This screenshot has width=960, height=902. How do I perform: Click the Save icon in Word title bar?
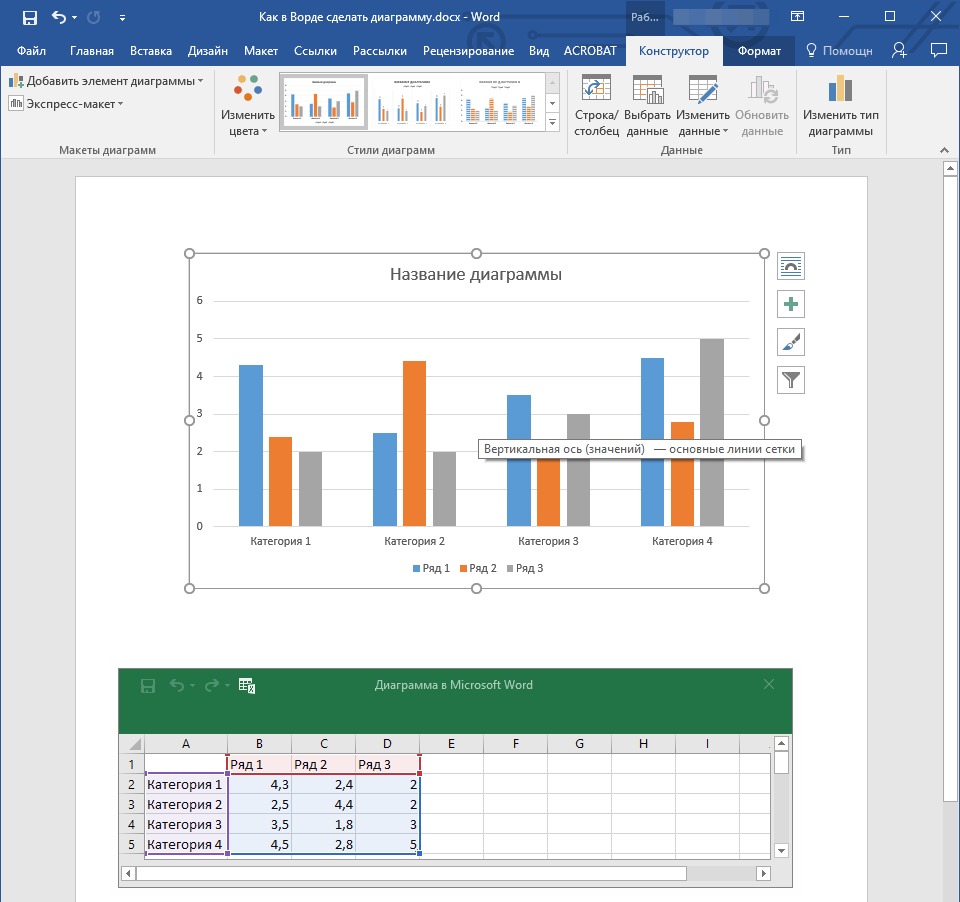30,17
